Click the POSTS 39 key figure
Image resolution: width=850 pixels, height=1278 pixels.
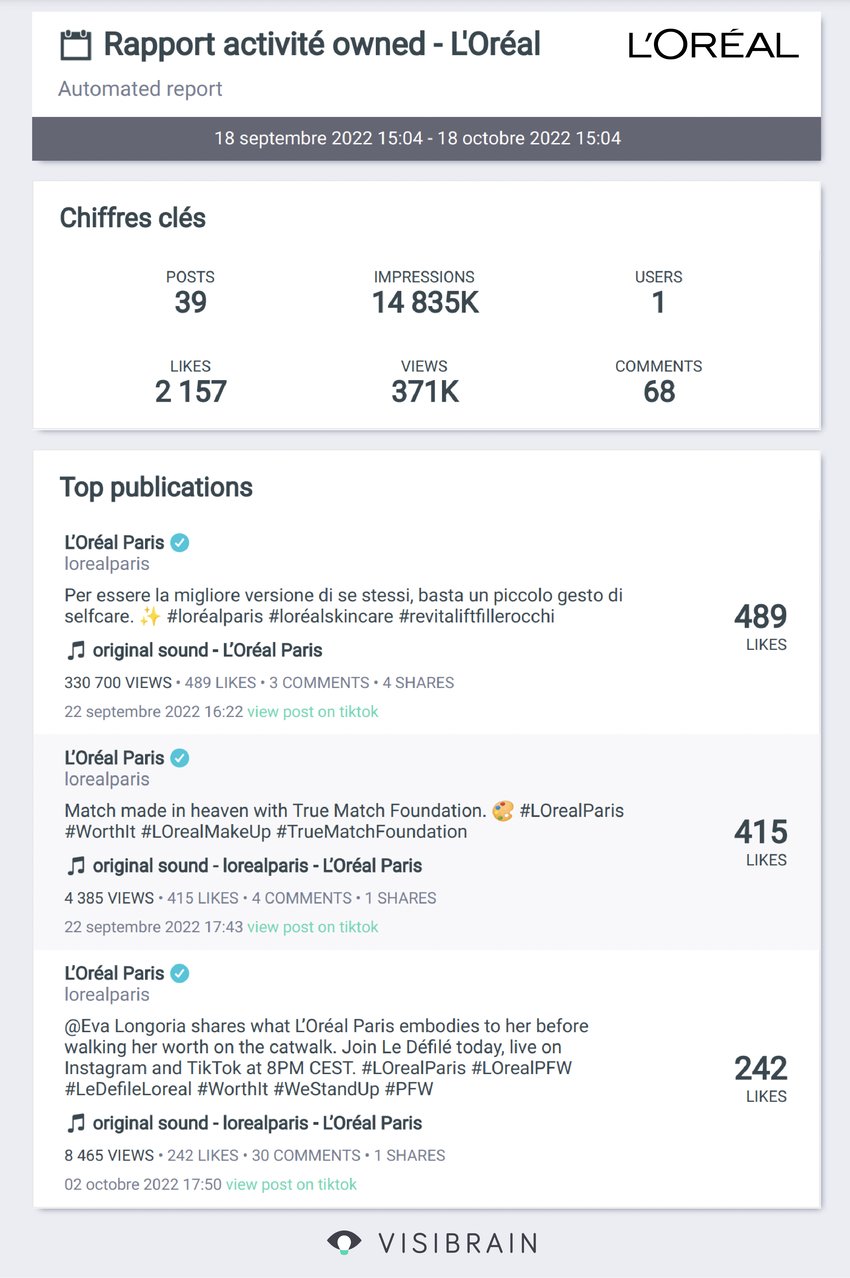pyautogui.click(x=190, y=292)
